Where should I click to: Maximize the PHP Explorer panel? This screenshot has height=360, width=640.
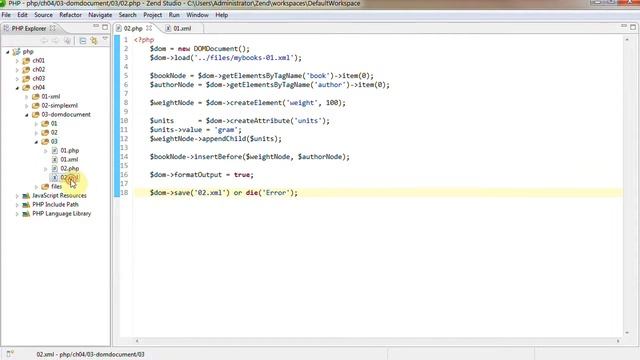pyautogui.click(x=105, y=27)
